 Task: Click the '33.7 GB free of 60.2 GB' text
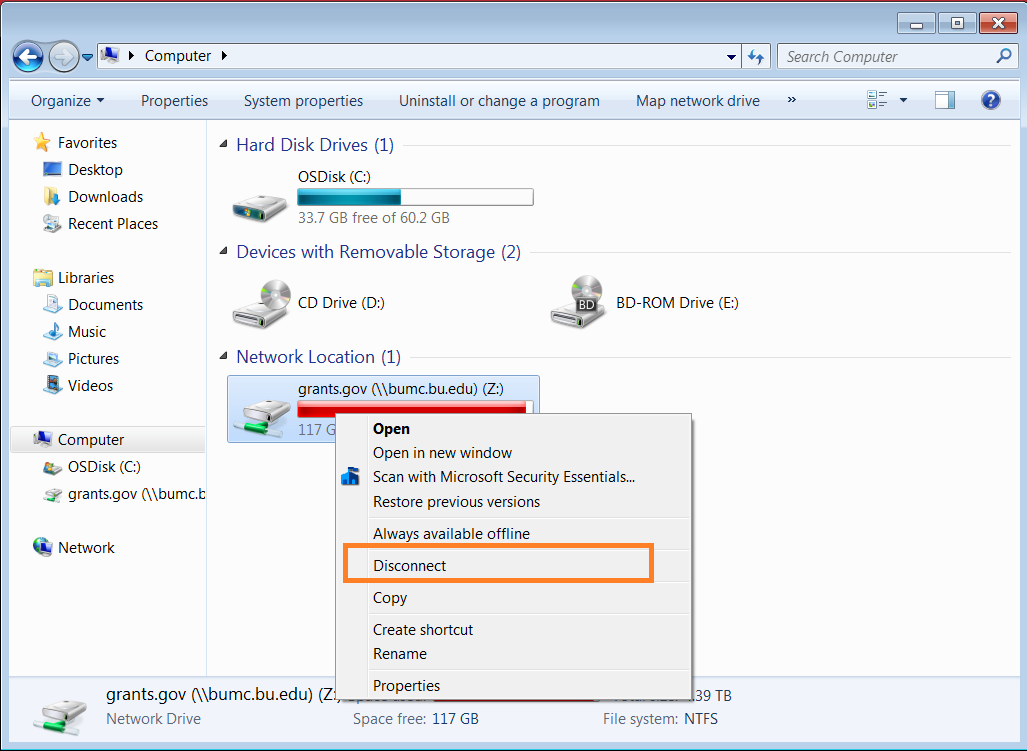point(373,217)
